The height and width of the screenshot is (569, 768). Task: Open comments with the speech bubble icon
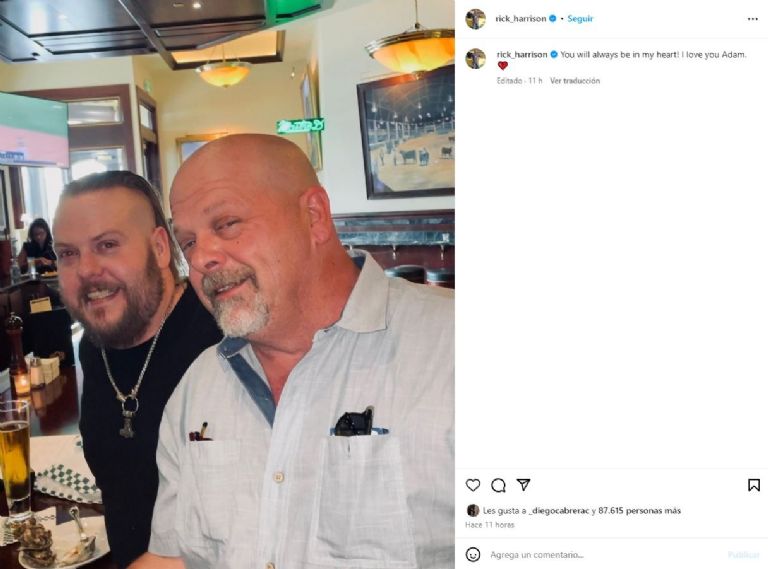(x=498, y=485)
